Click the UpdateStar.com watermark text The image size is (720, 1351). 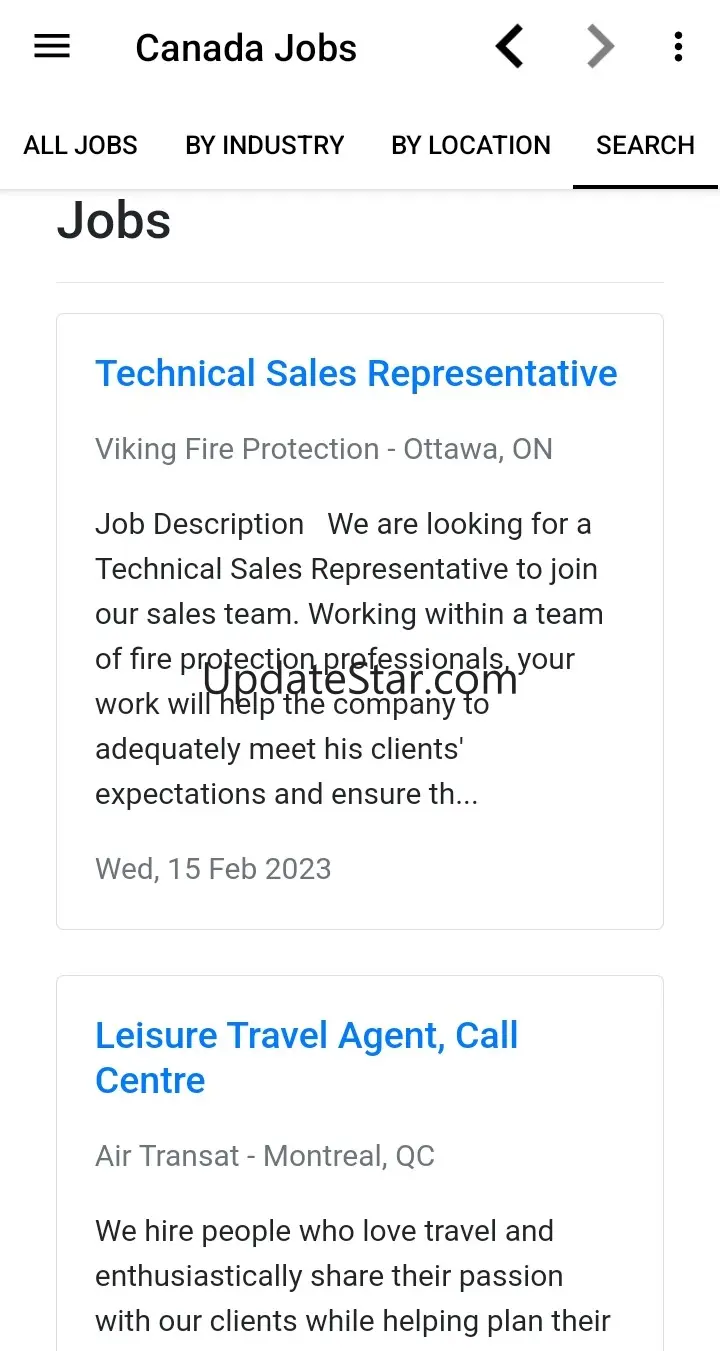(x=360, y=681)
